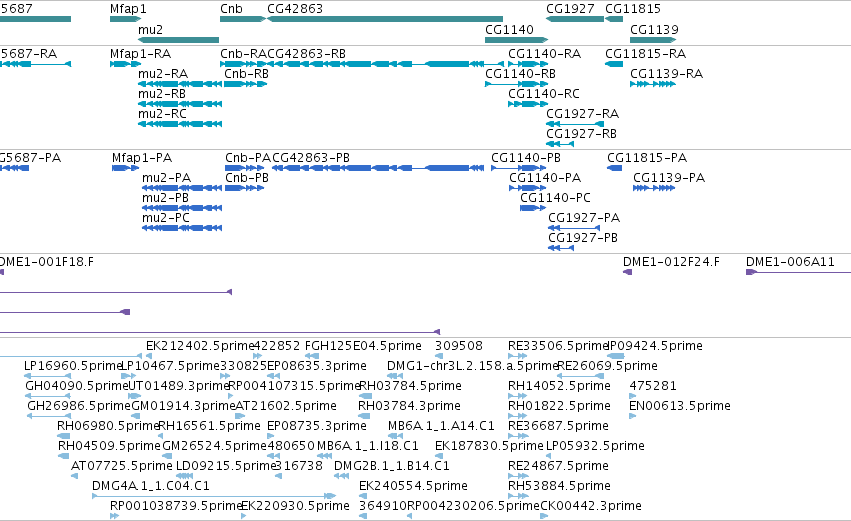Select the Cnb-PB protein label

tap(247, 178)
